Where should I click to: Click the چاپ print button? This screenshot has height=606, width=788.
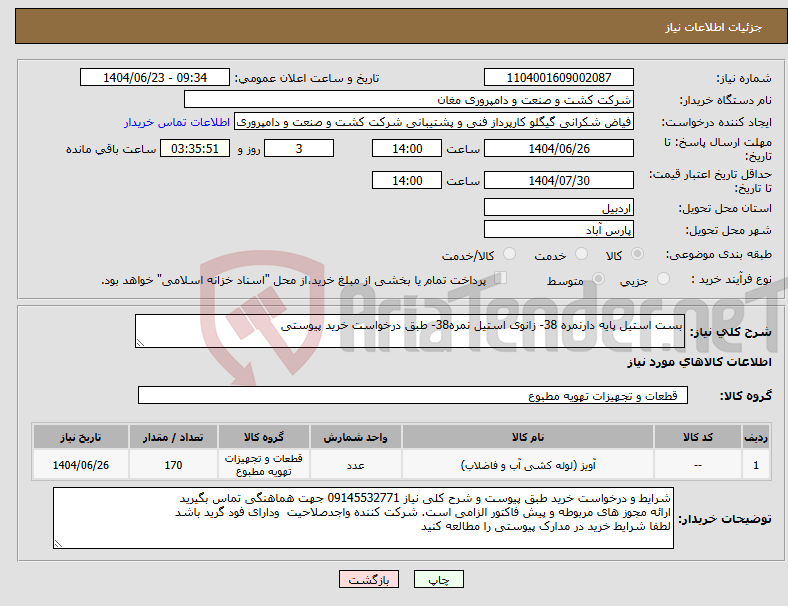pyautogui.click(x=439, y=579)
